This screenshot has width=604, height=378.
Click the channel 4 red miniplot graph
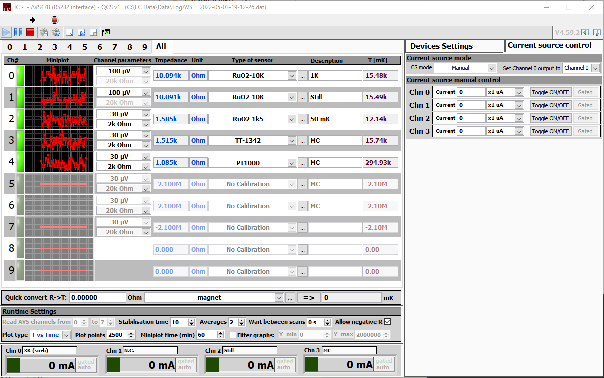click(59, 162)
